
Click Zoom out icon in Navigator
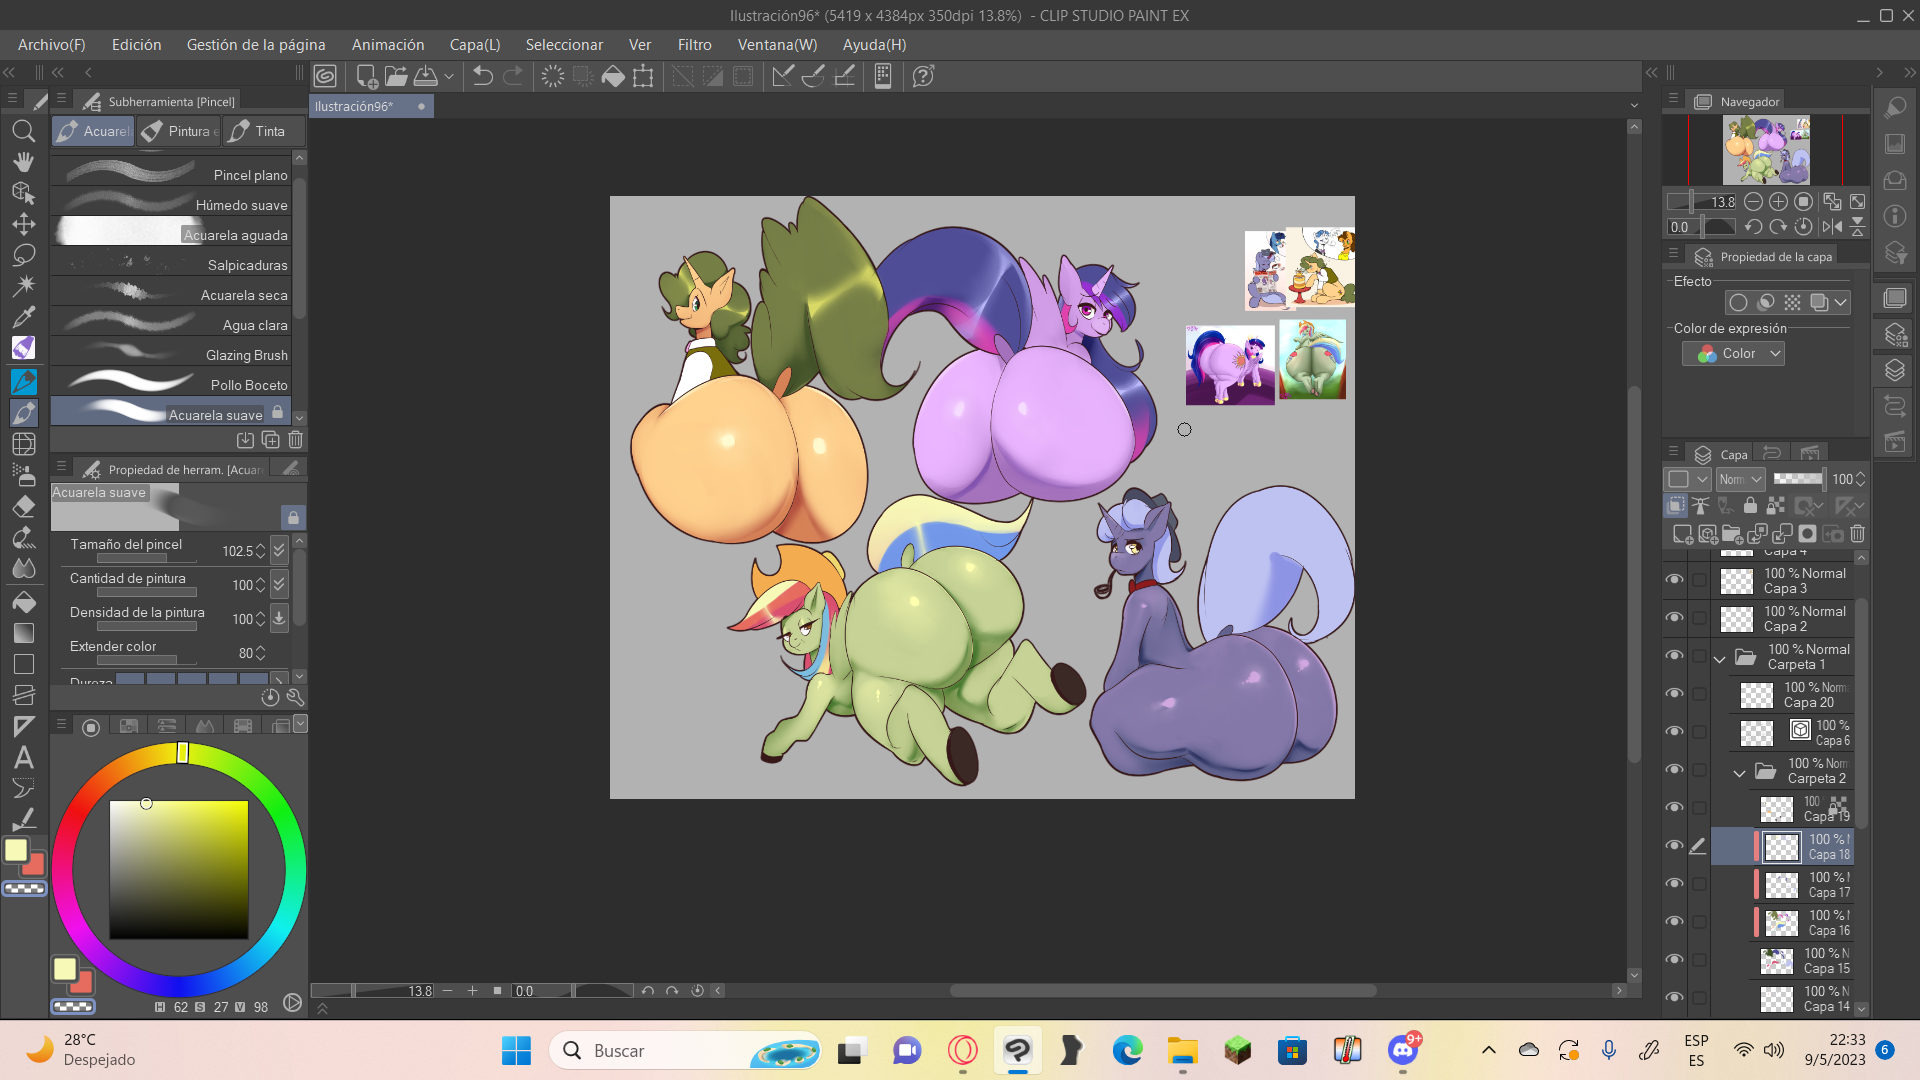click(1753, 202)
